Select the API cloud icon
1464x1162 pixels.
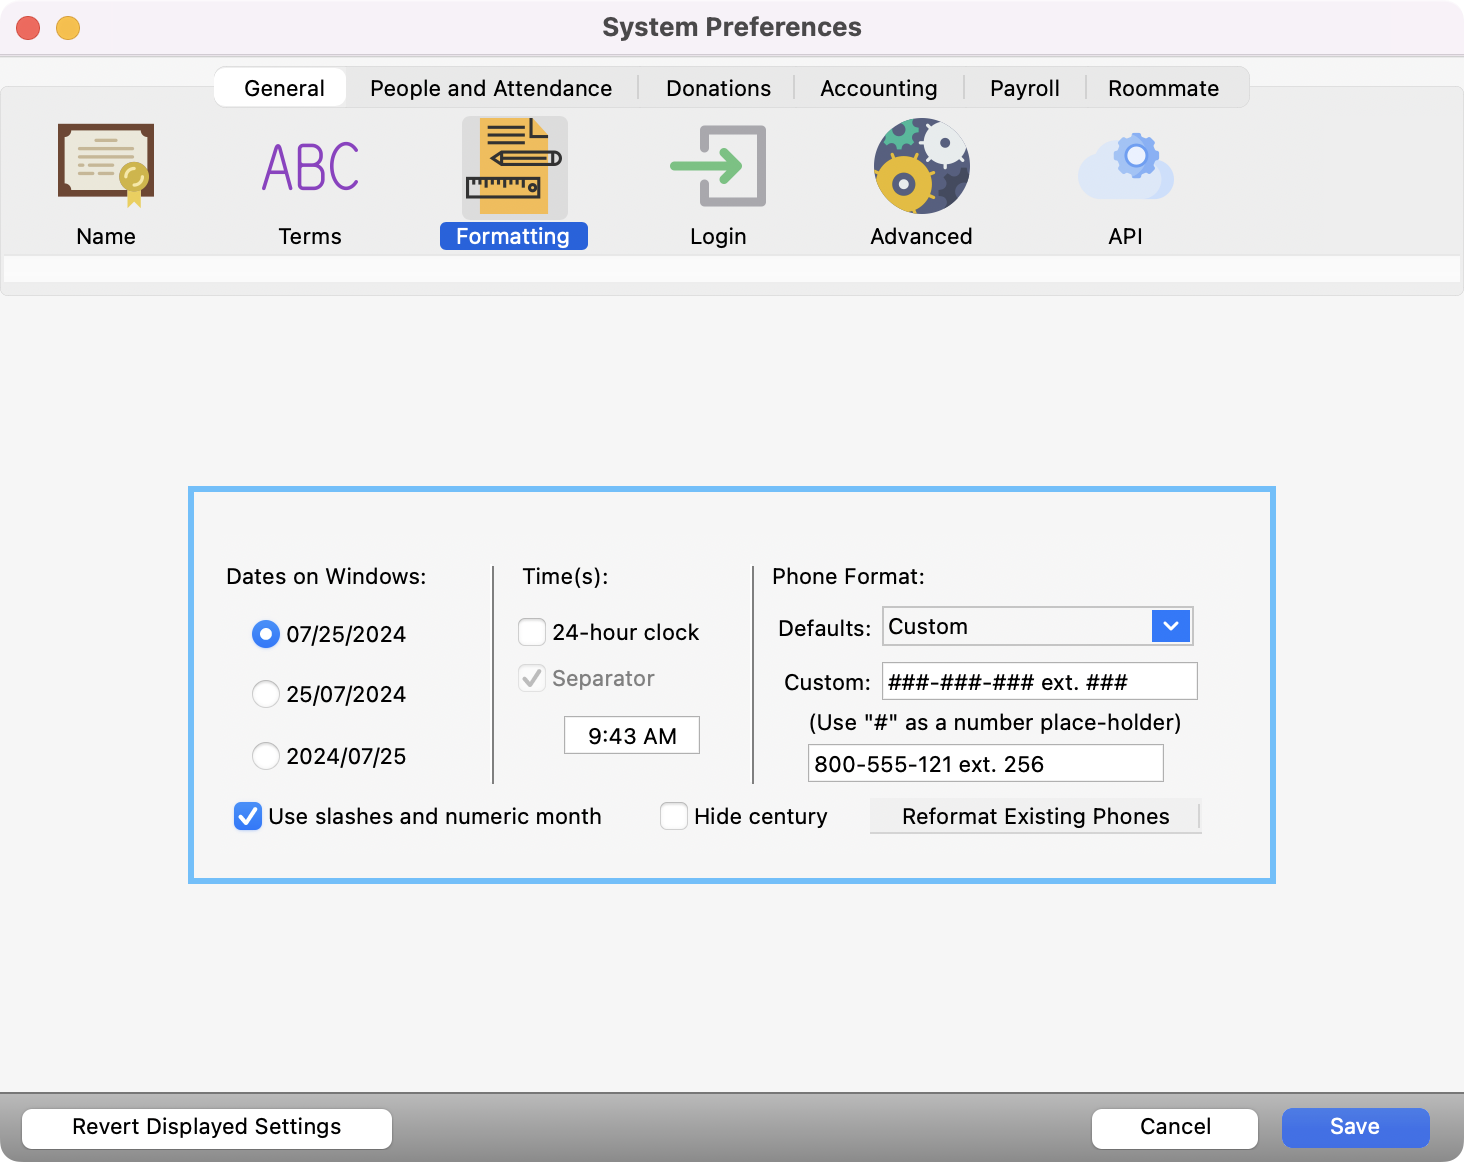coord(1125,166)
